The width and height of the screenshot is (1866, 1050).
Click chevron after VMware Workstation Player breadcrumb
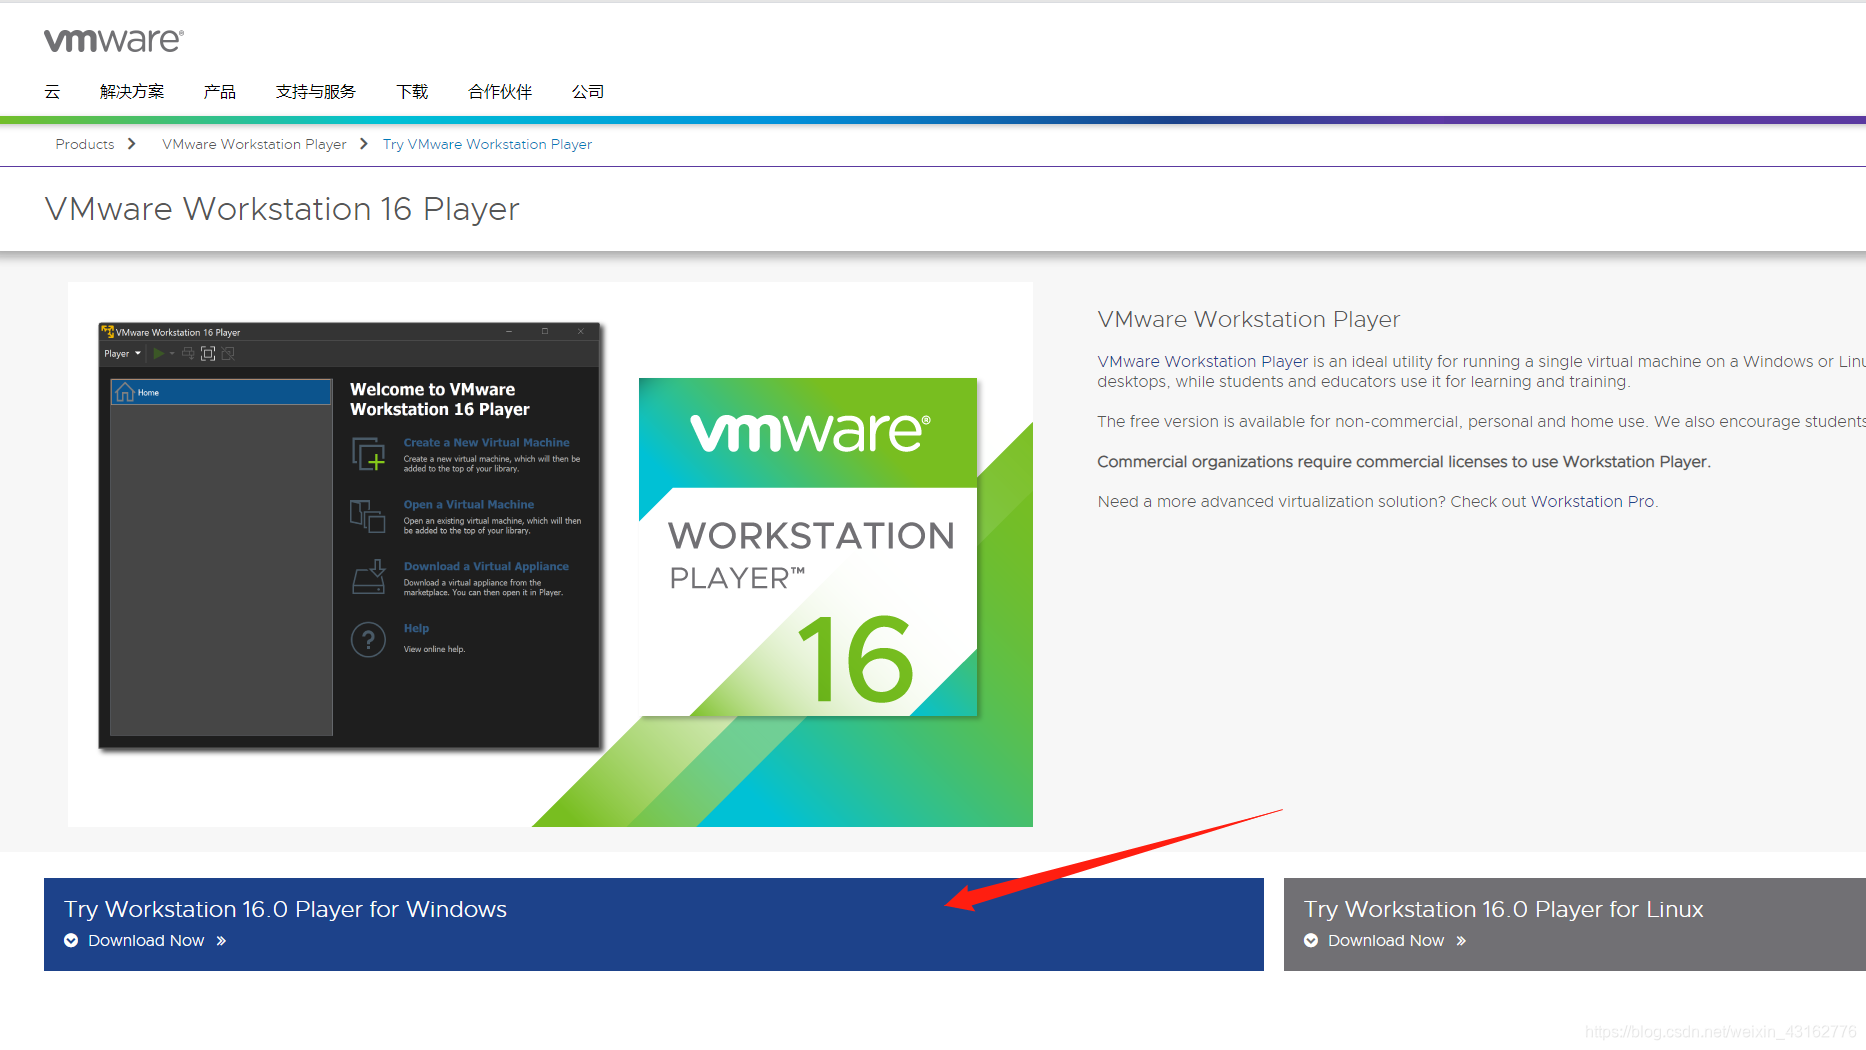[x=364, y=144]
